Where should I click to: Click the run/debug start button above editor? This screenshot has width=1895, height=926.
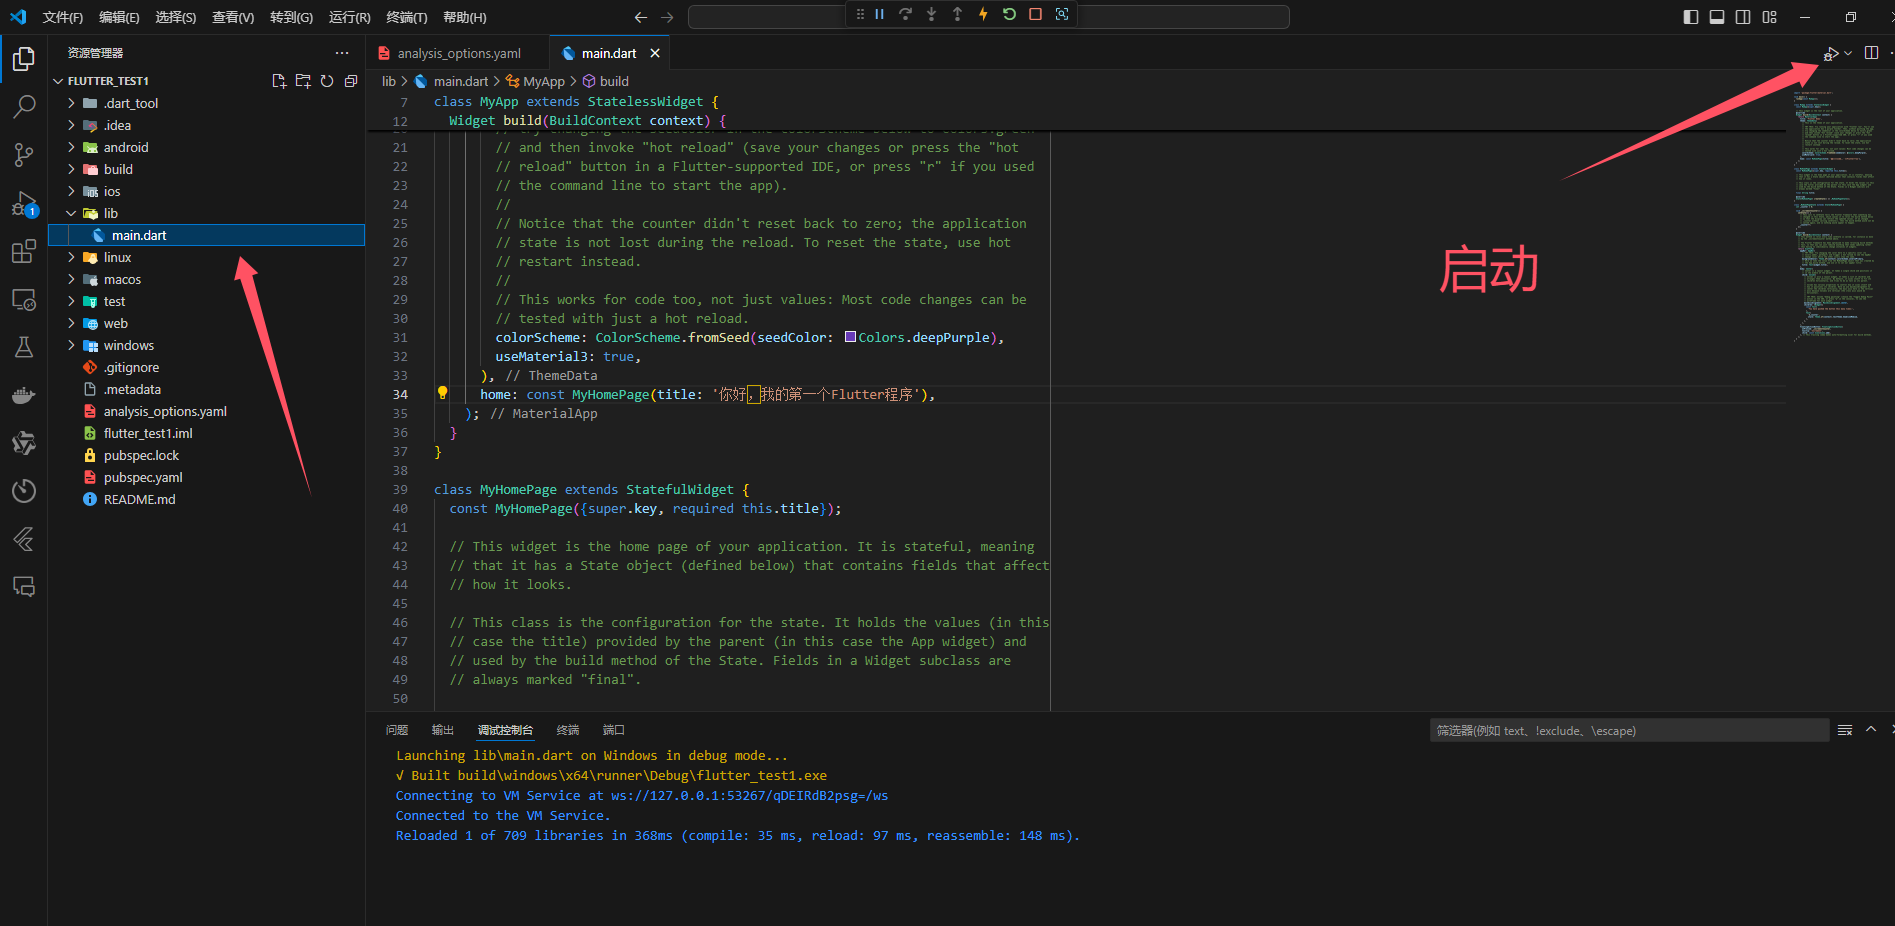1831,53
